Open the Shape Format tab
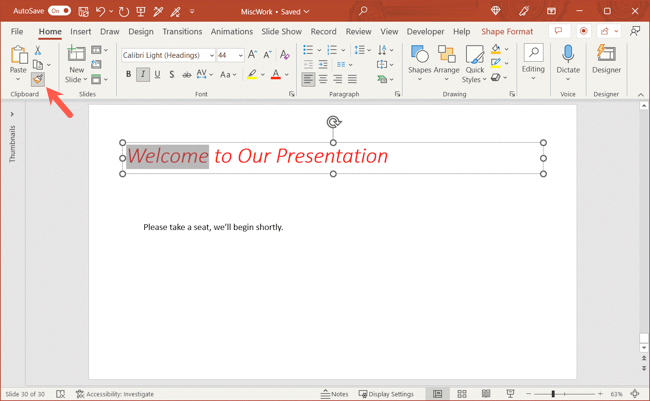Image resolution: width=650 pixels, height=401 pixels. 507,32
